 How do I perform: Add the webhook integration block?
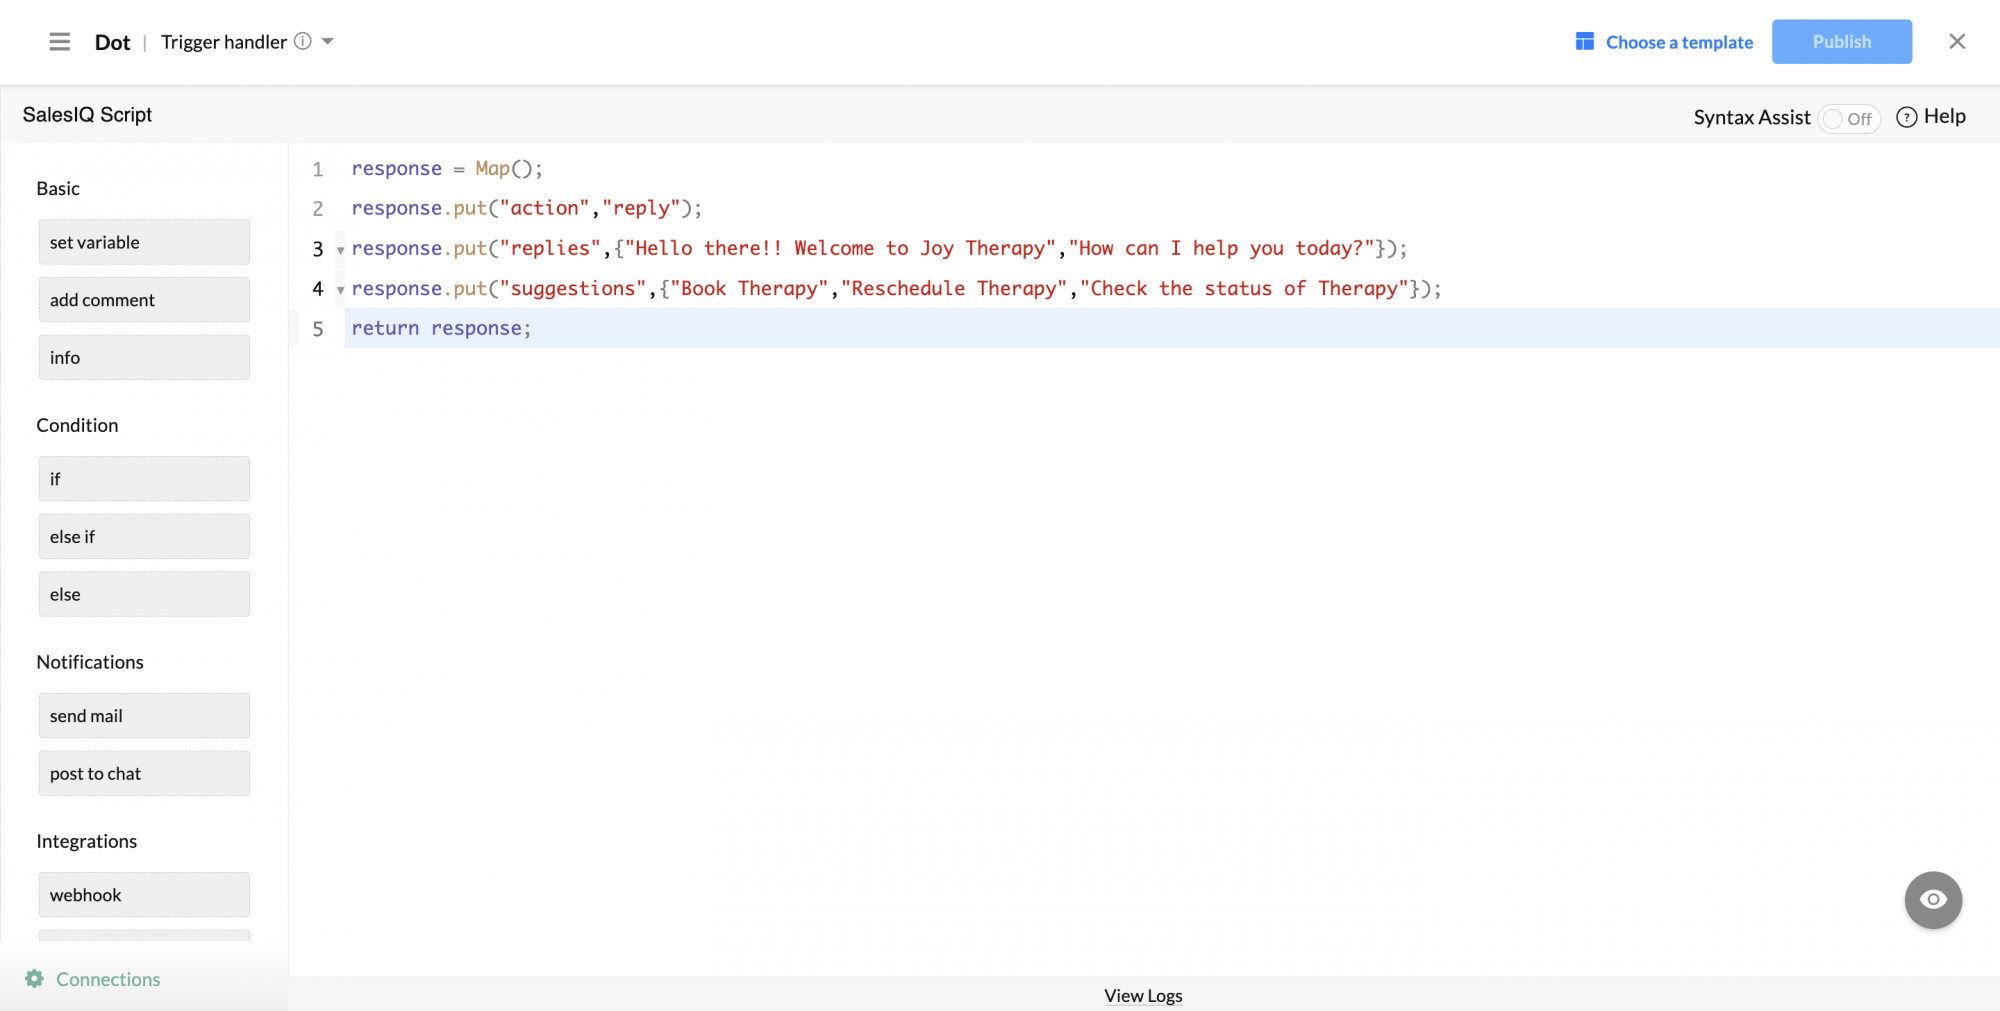[144, 895]
